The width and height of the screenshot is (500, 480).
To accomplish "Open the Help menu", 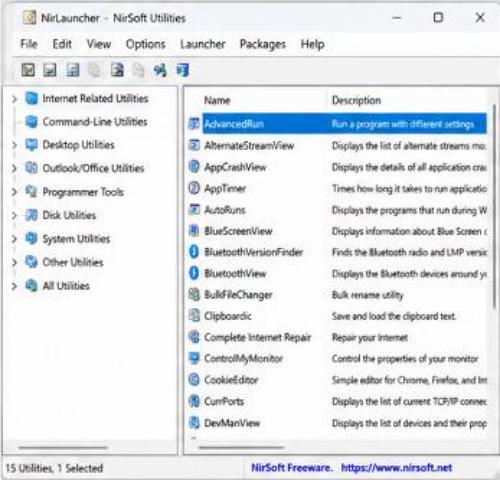I will tap(312, 44).
